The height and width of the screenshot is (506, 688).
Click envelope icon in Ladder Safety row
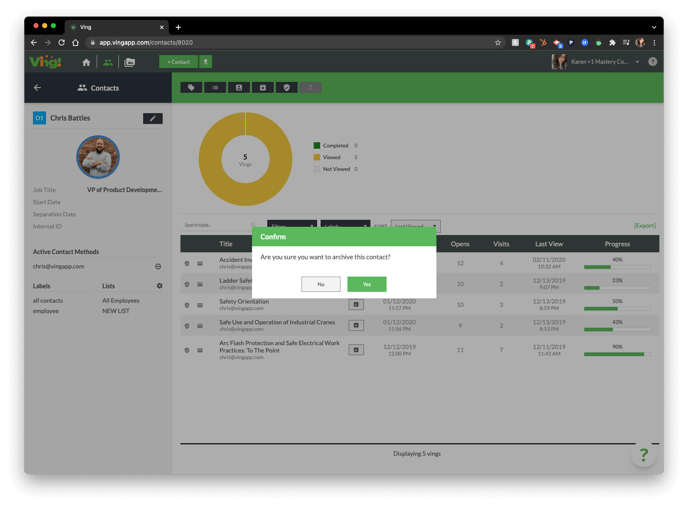[x=200, y=284]
